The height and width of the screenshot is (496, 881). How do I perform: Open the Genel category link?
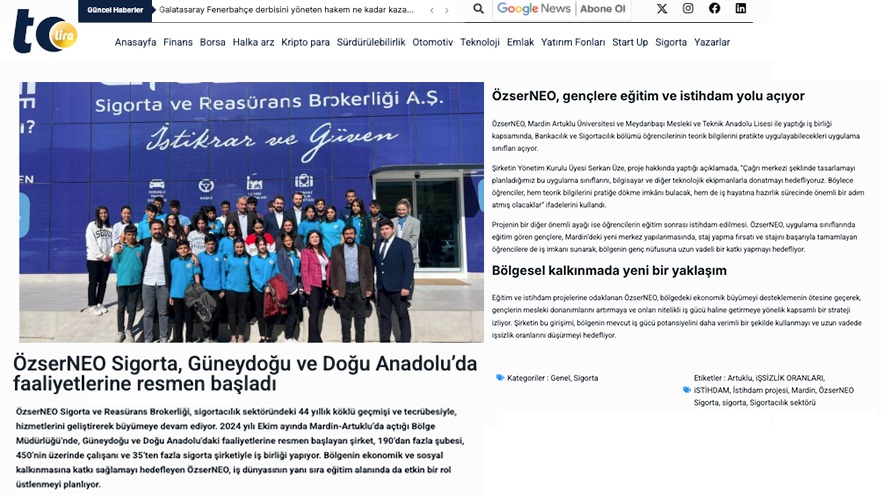pyautogui.click(x=560, y=378)
